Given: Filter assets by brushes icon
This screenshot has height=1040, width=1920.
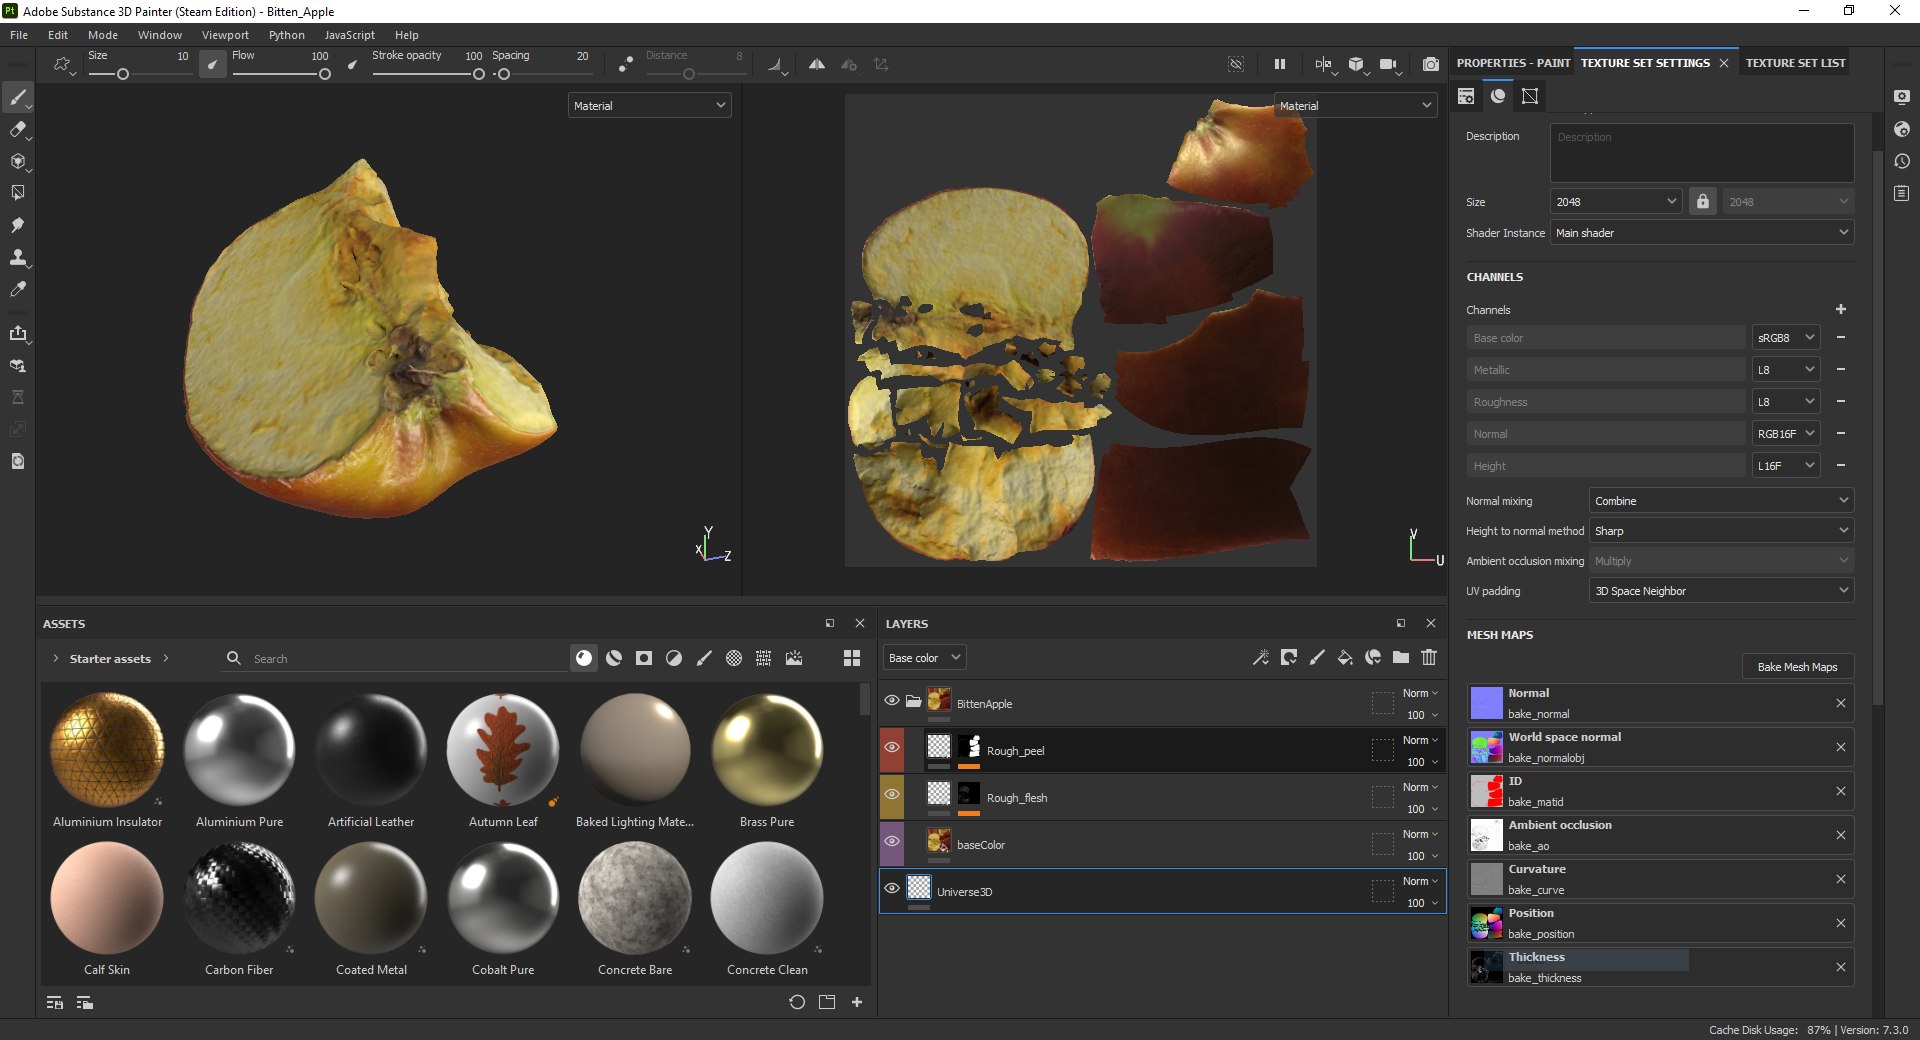Looking at the screenshot, I should [x=704, y=658].
